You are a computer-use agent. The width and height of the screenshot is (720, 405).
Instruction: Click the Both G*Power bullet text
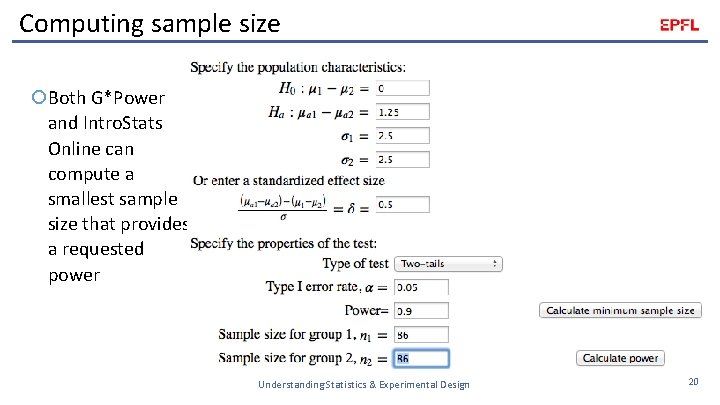(105, 98)
